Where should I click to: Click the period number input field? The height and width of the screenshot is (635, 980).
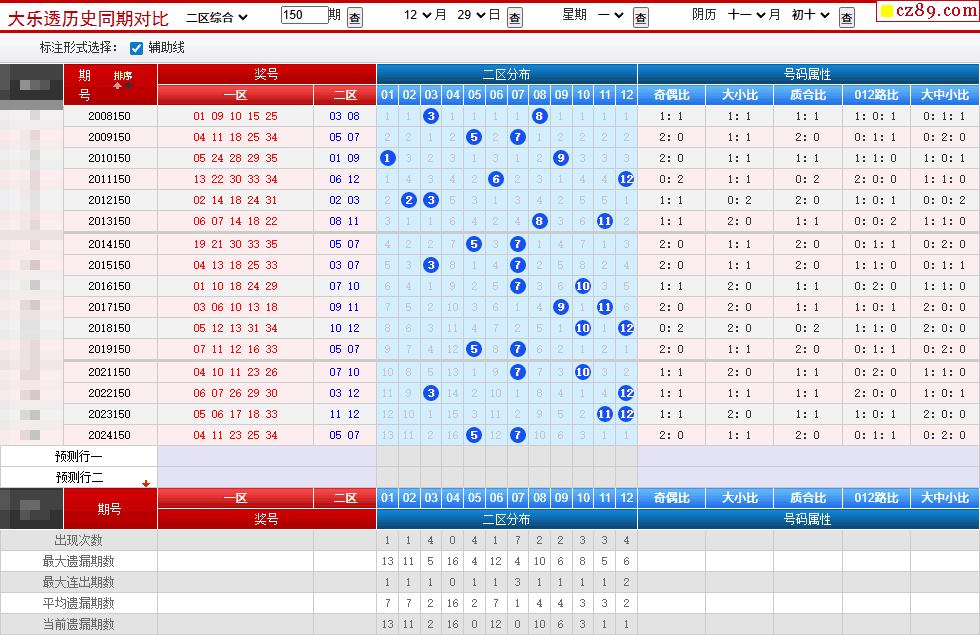(303, 15)
